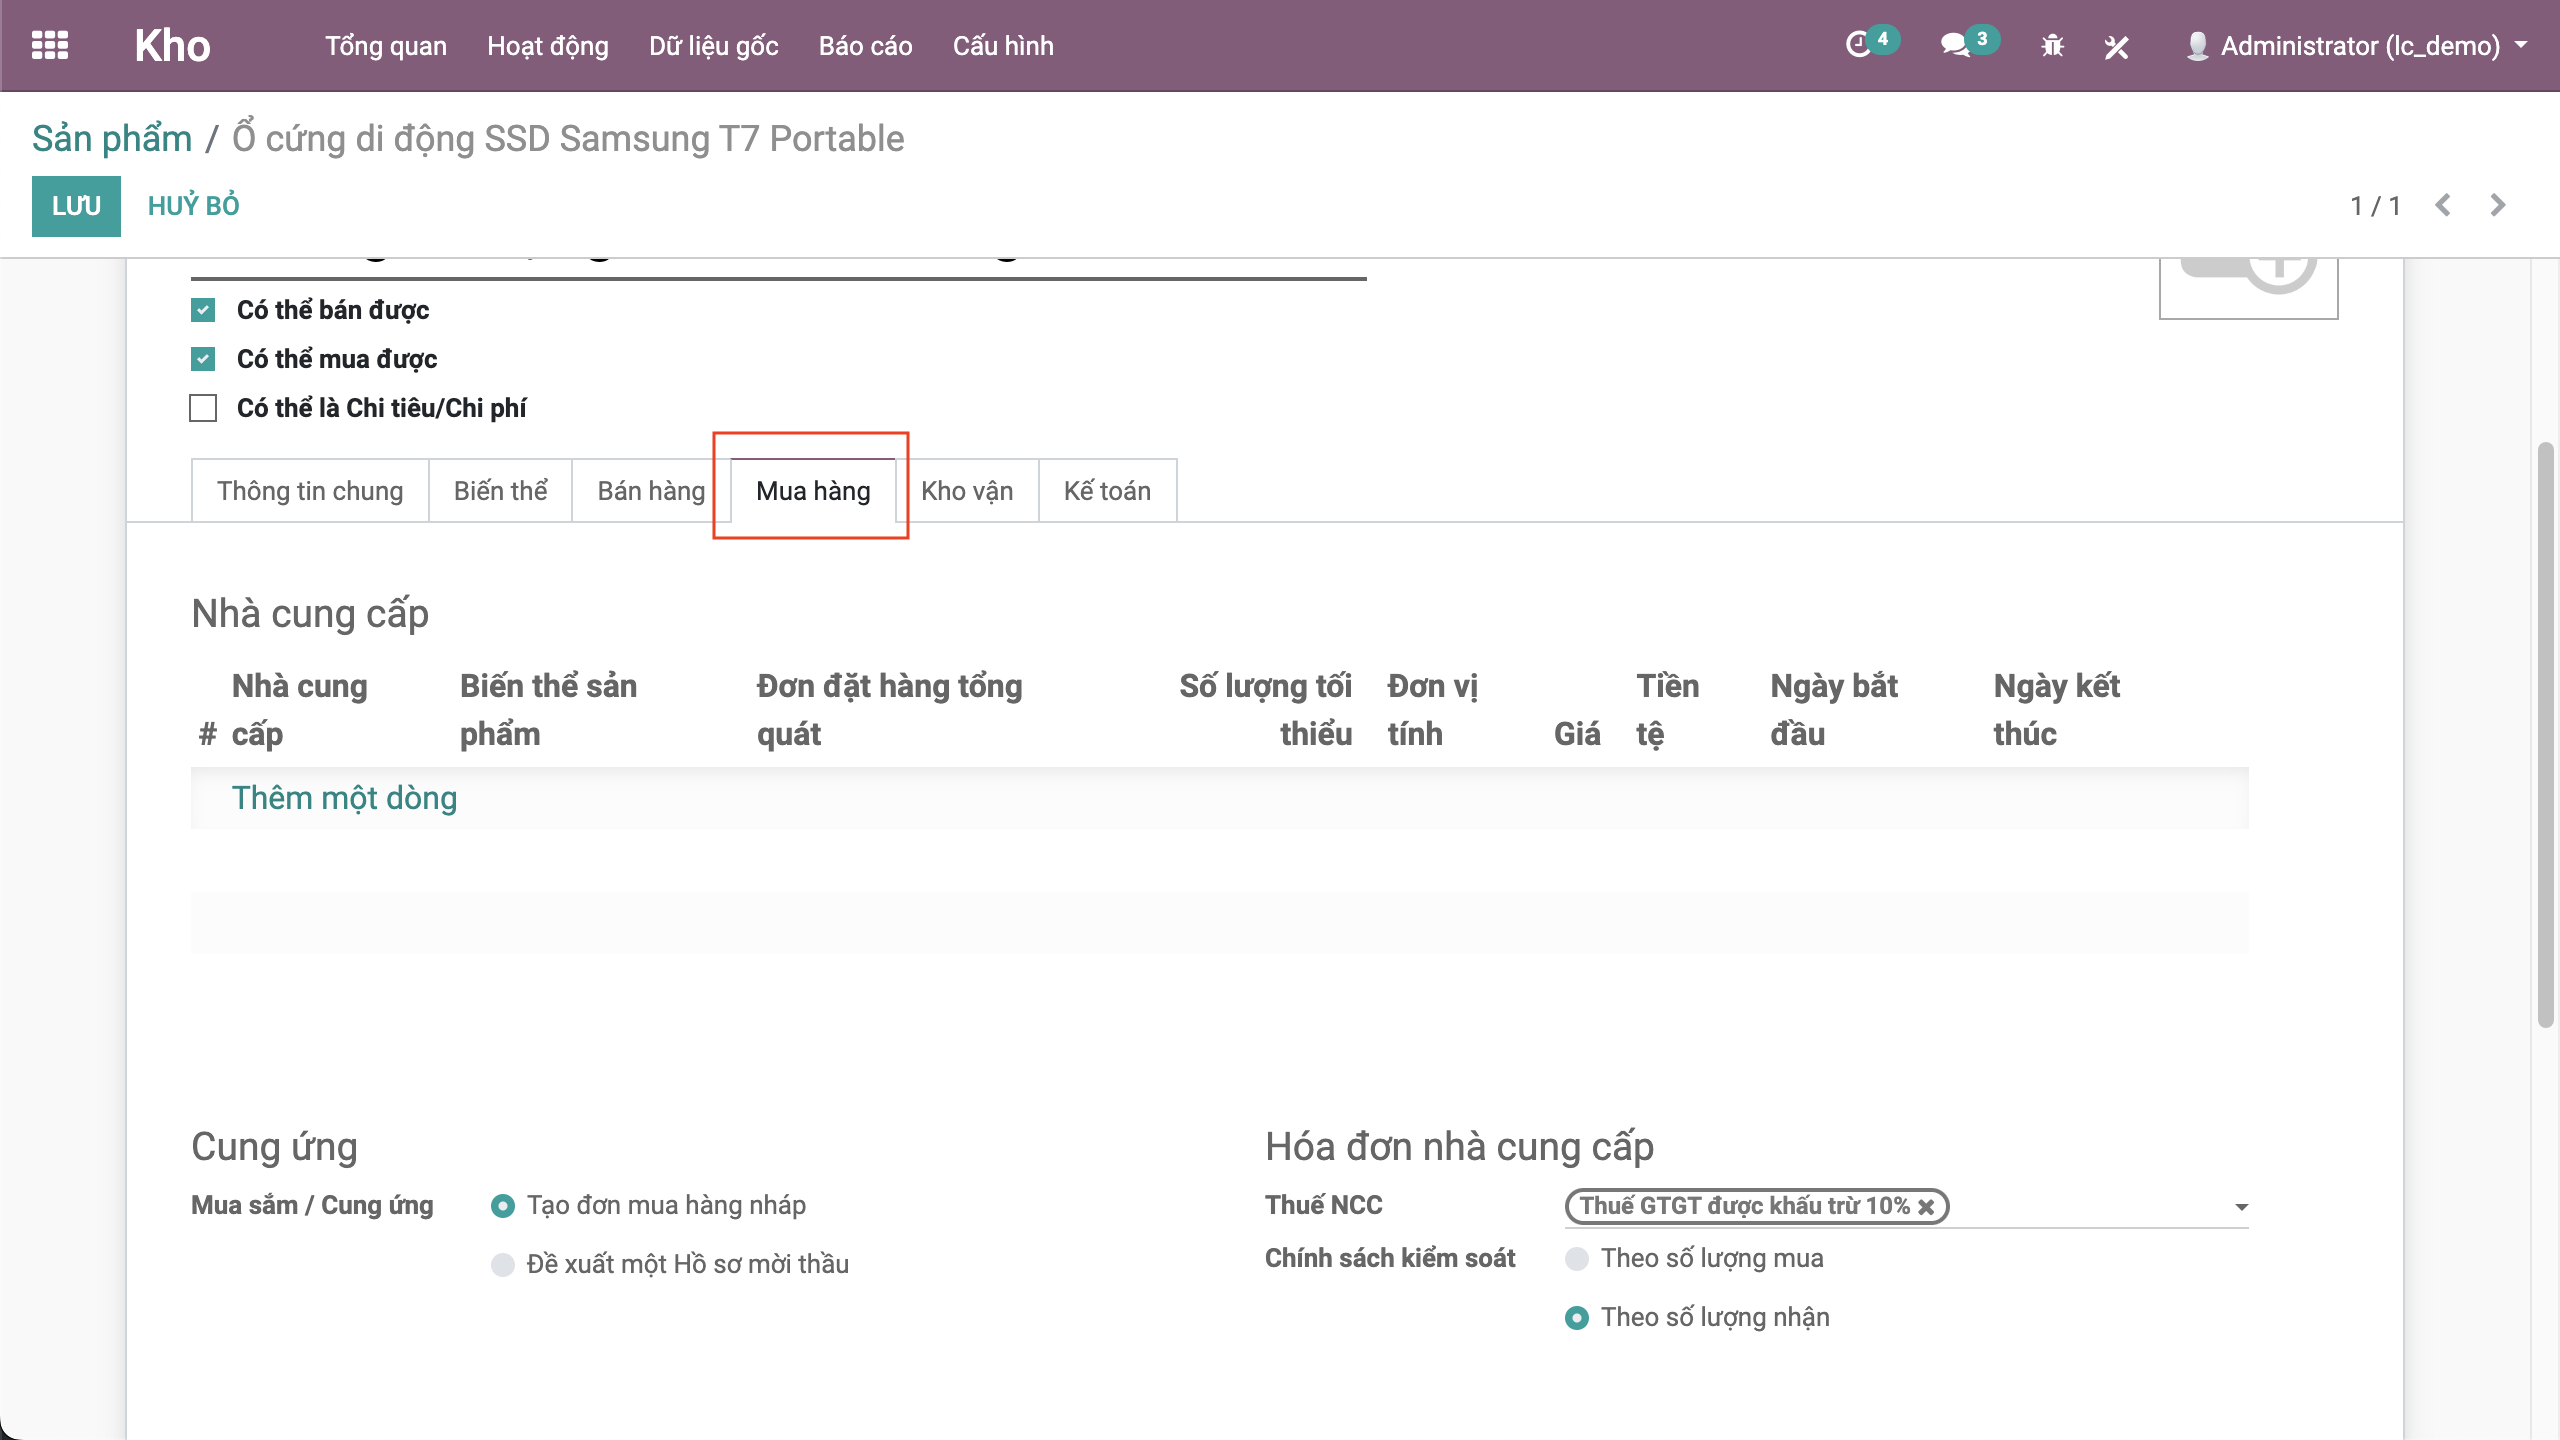Remove the Thuế GTGT 10% tax tag
Viewport: 2560px width, 1440px height.
coord(1926,1207)
